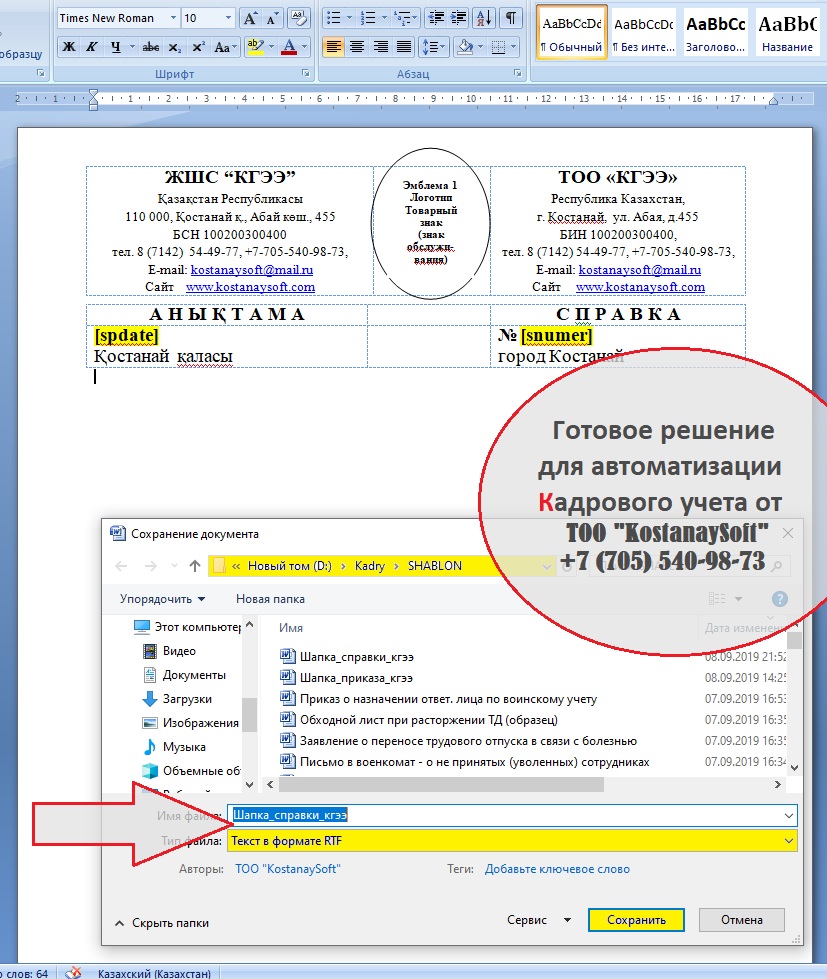Select Музыка in the folder tree
Viewport: 827px width, 979px height.
[174, 747]
